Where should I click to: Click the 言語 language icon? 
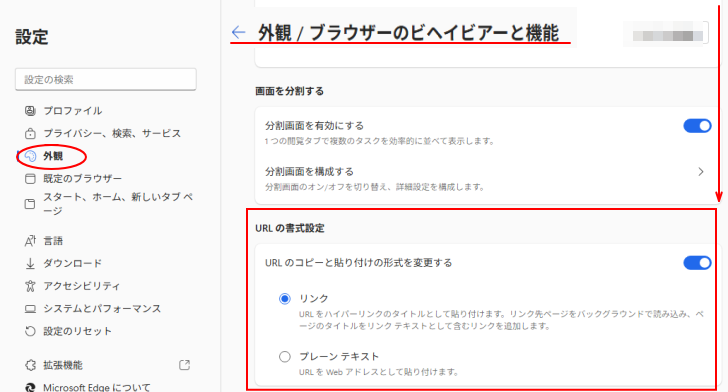[30, 241]
